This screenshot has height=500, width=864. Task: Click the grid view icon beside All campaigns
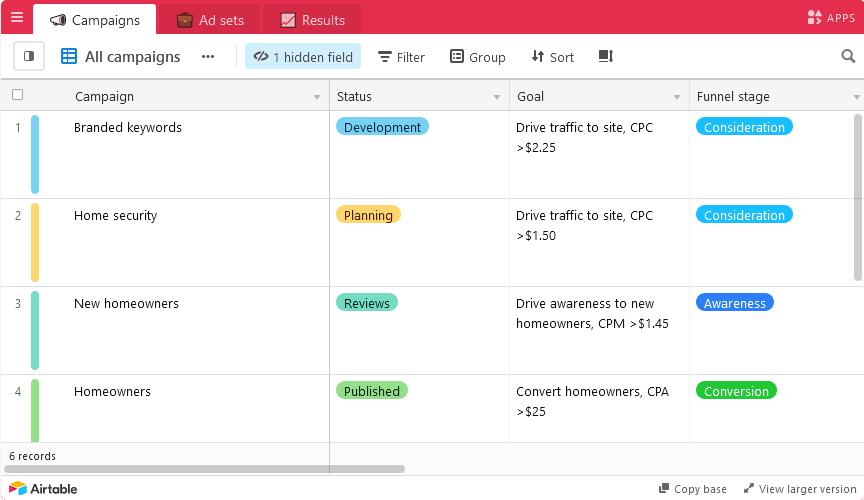69,56
